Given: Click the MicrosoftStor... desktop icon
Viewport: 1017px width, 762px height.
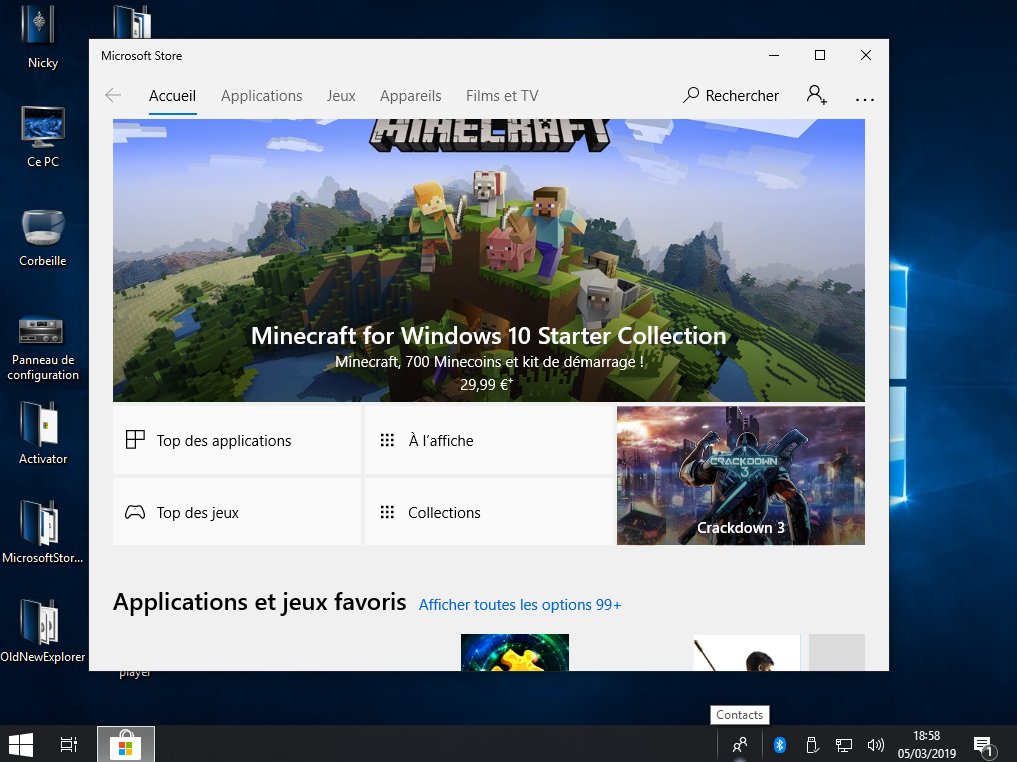Looking at the screenshot, I should click(x=43, y=532).
